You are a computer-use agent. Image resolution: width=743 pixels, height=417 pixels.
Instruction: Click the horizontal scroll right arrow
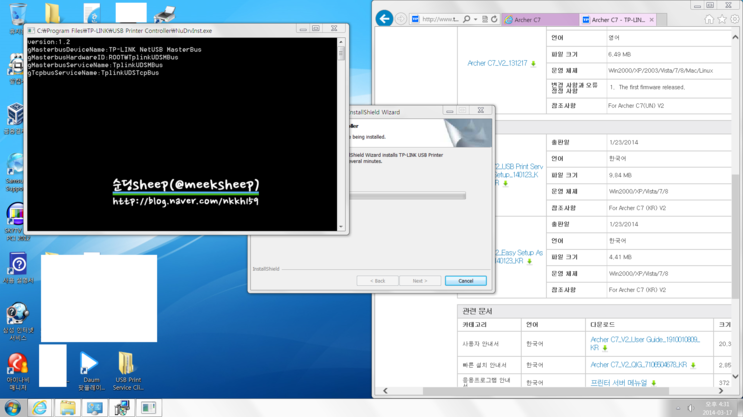coord(721,391)
